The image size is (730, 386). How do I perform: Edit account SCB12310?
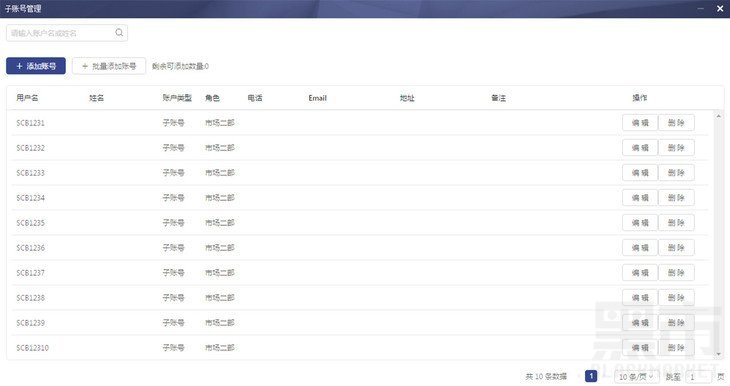(640, 348)
